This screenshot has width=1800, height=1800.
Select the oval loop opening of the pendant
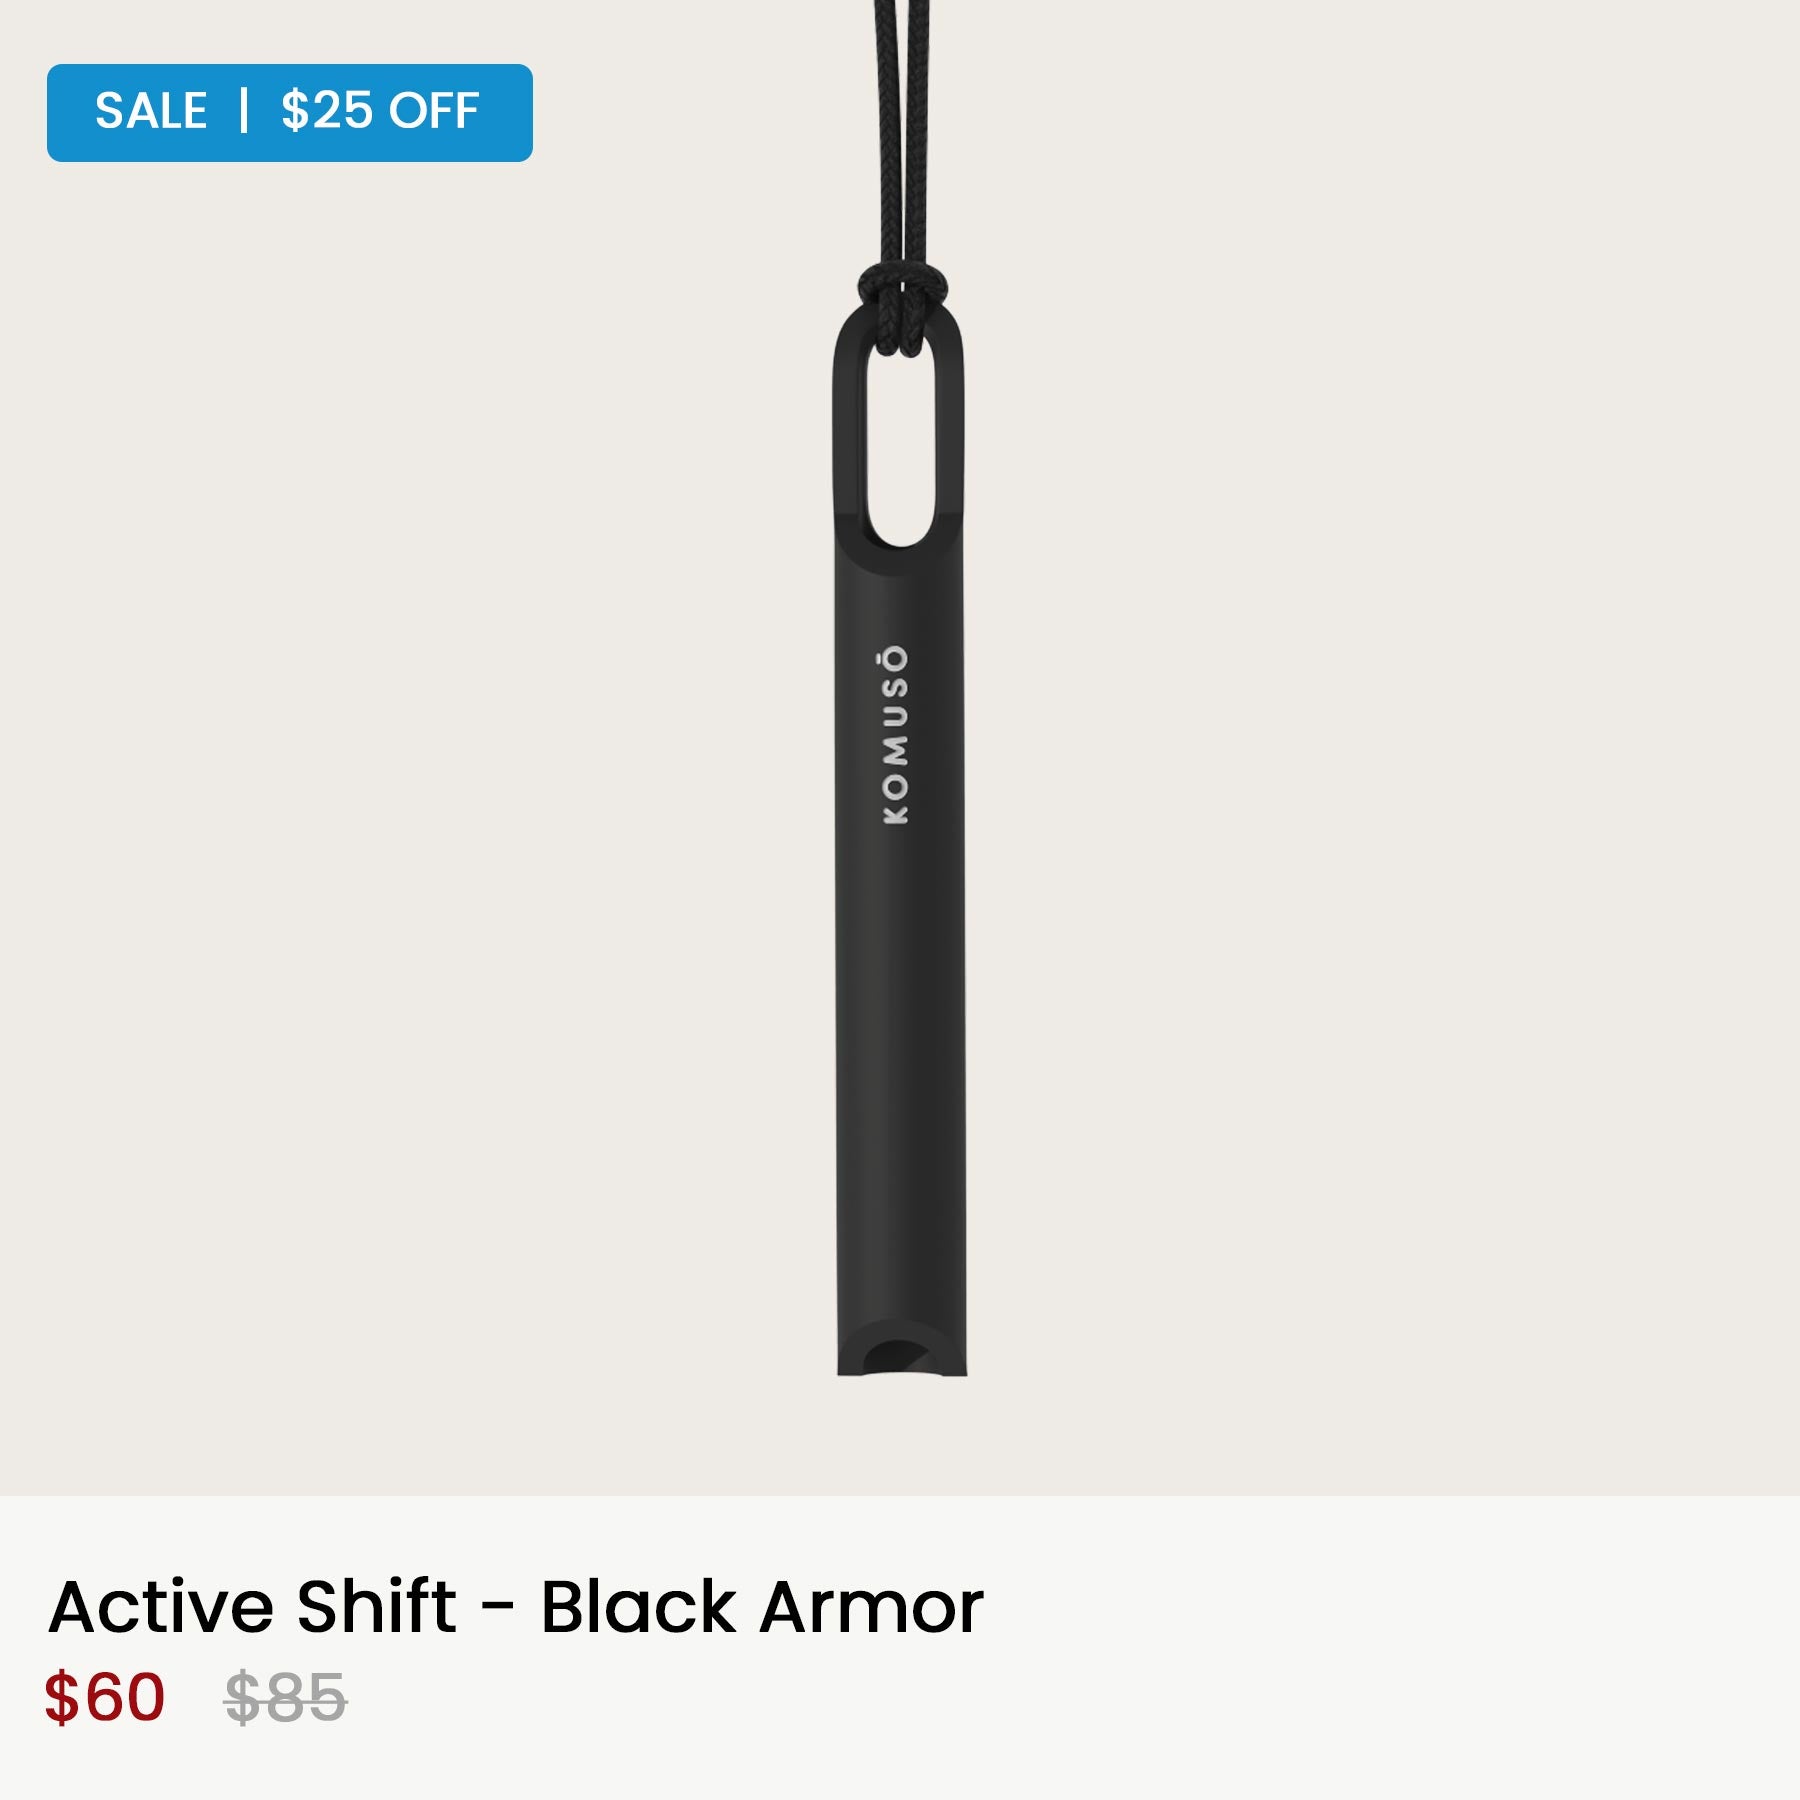[x=900, y=433]
